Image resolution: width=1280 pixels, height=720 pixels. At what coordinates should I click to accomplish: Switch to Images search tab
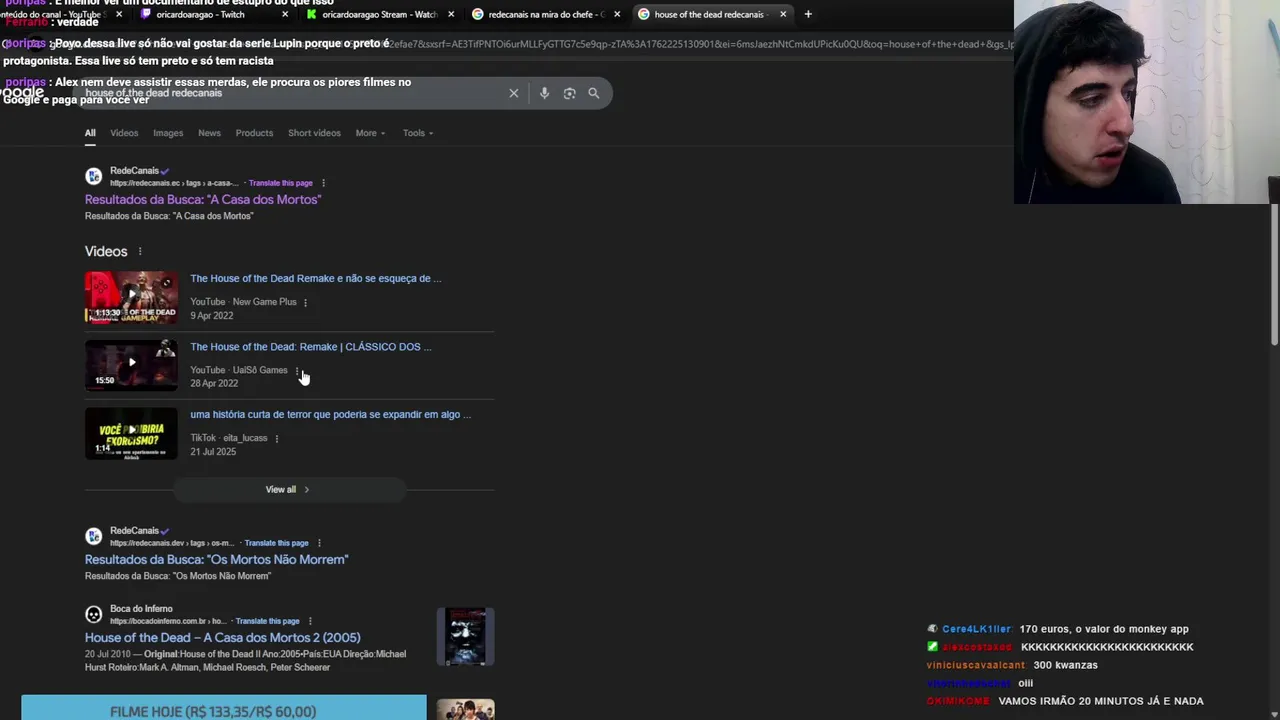pyautogui.click(x=168, y=133)
